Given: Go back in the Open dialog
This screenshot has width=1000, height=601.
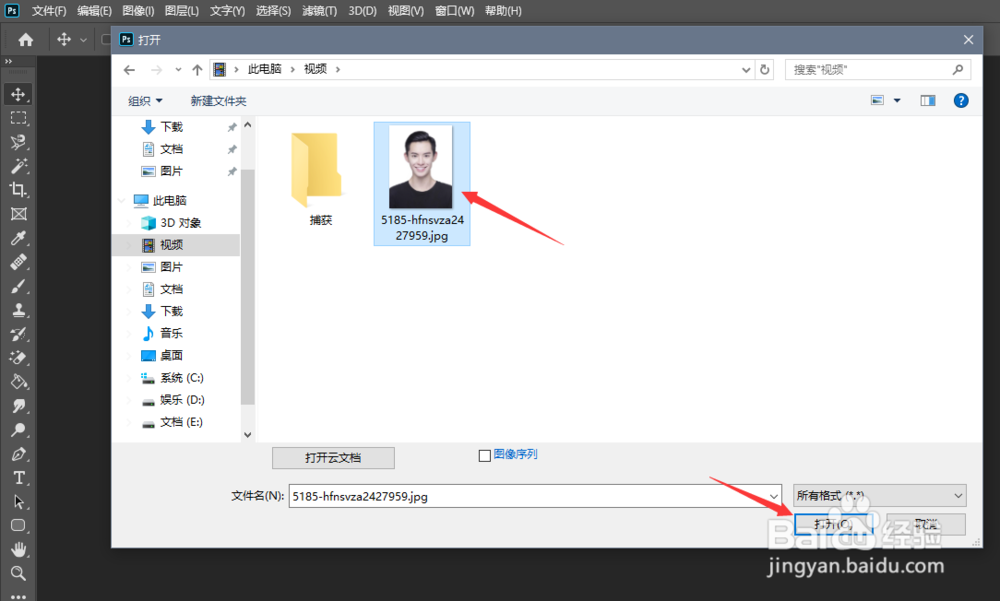Looking at the screenshot, I should (x=129, y=70).
